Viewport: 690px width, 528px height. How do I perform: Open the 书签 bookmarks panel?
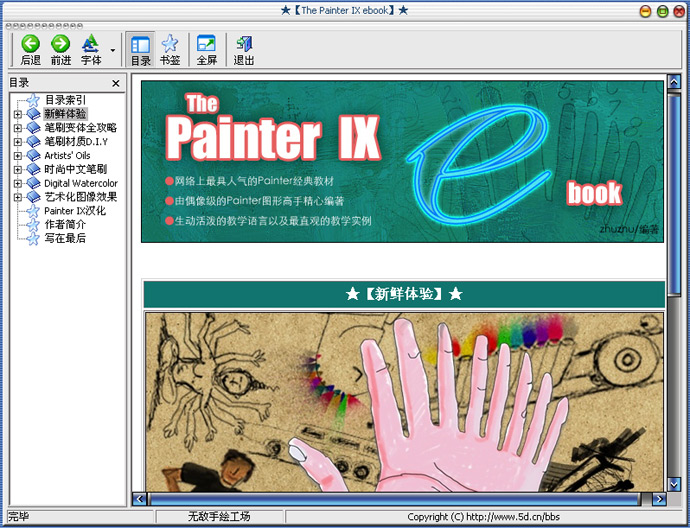170,50
